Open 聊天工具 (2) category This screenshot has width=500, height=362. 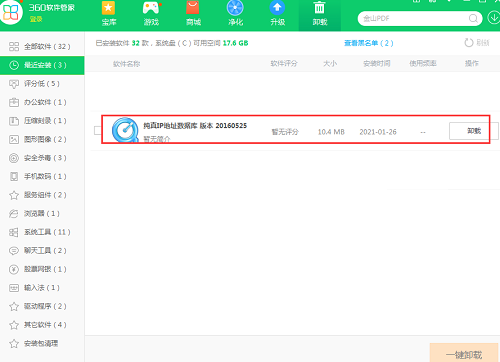[x=42, y=251]
